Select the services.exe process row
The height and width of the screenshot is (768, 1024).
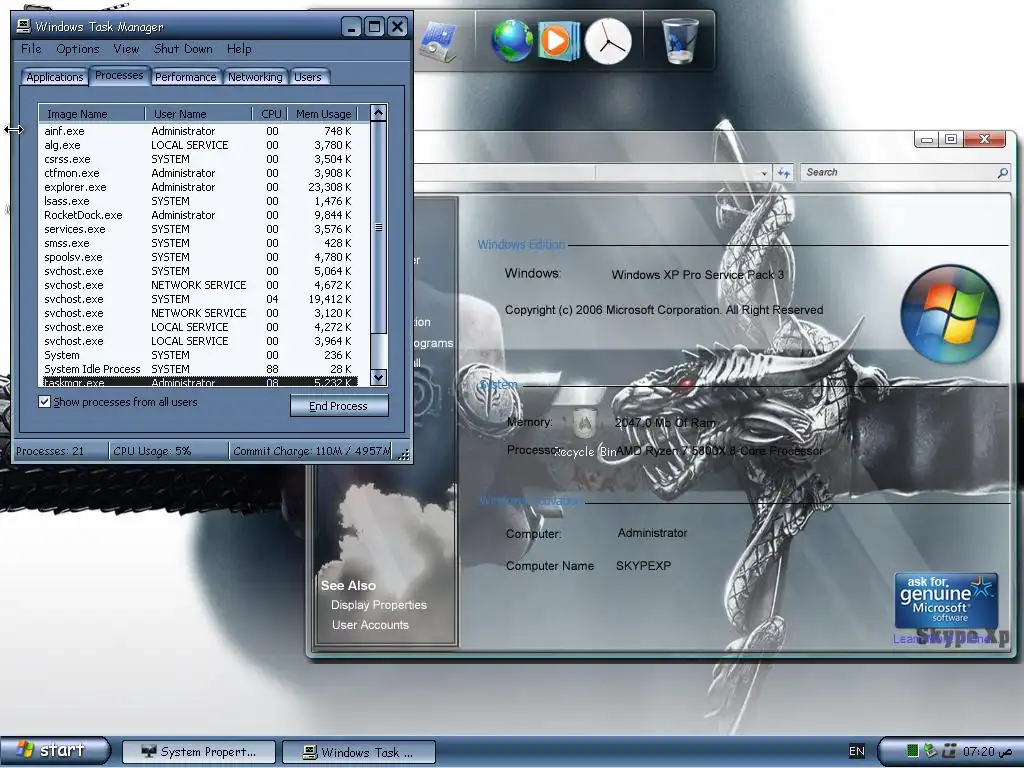tap(200, 229)
